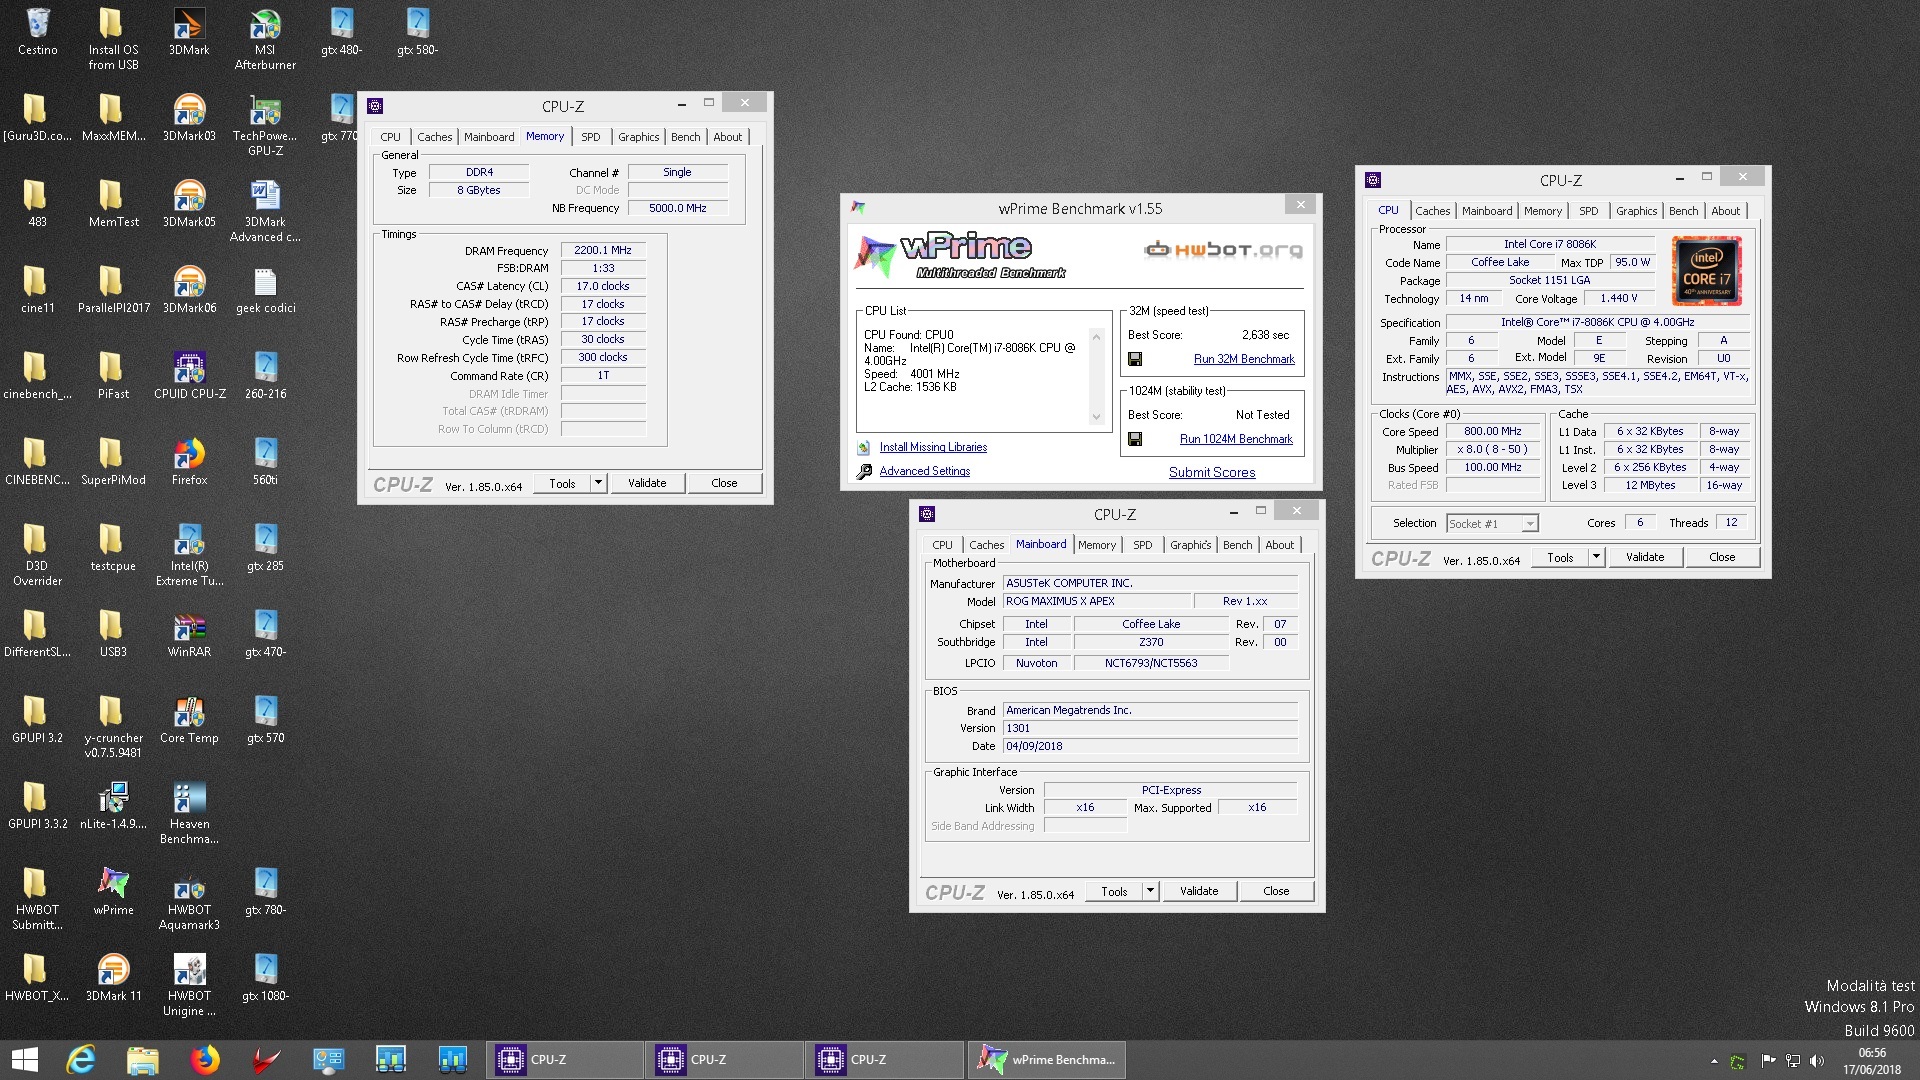
Task: Click Run 32M Benchmark link
Action: (1244, 359)
